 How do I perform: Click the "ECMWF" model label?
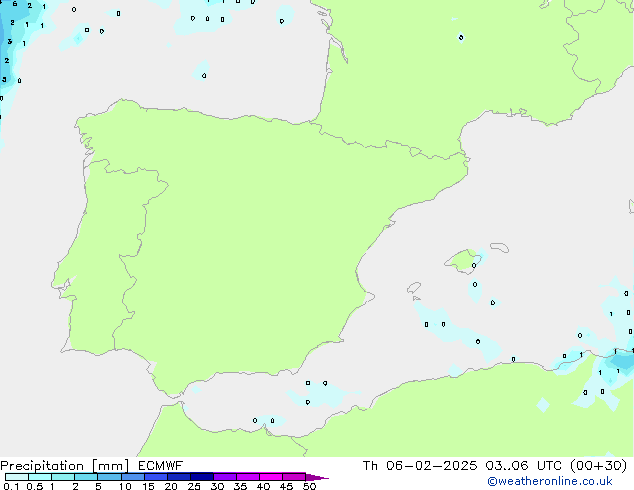point(161,466)
